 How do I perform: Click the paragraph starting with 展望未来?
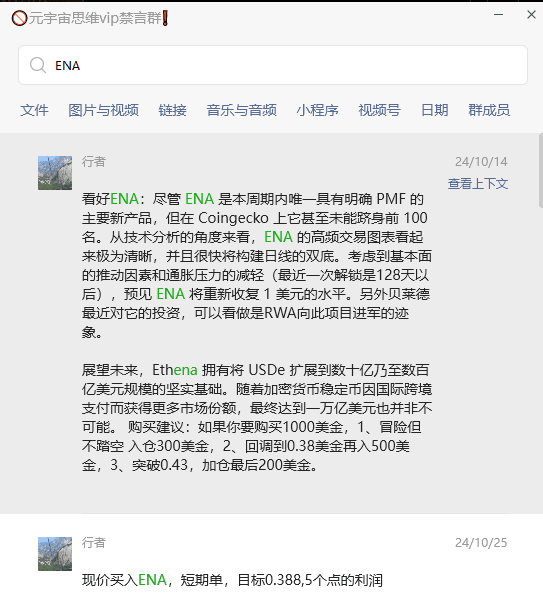[257, 417]
